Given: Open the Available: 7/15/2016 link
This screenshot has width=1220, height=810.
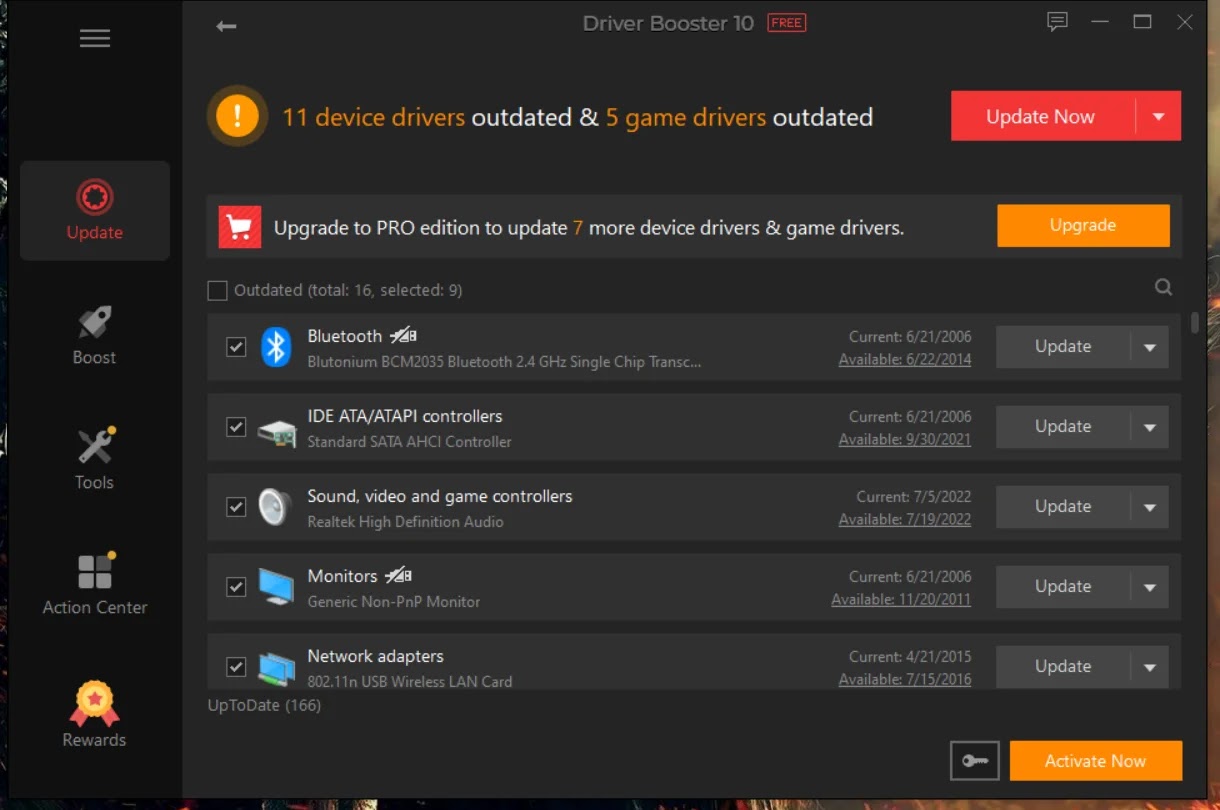Looking at the screenshot, I should point(905,680).
